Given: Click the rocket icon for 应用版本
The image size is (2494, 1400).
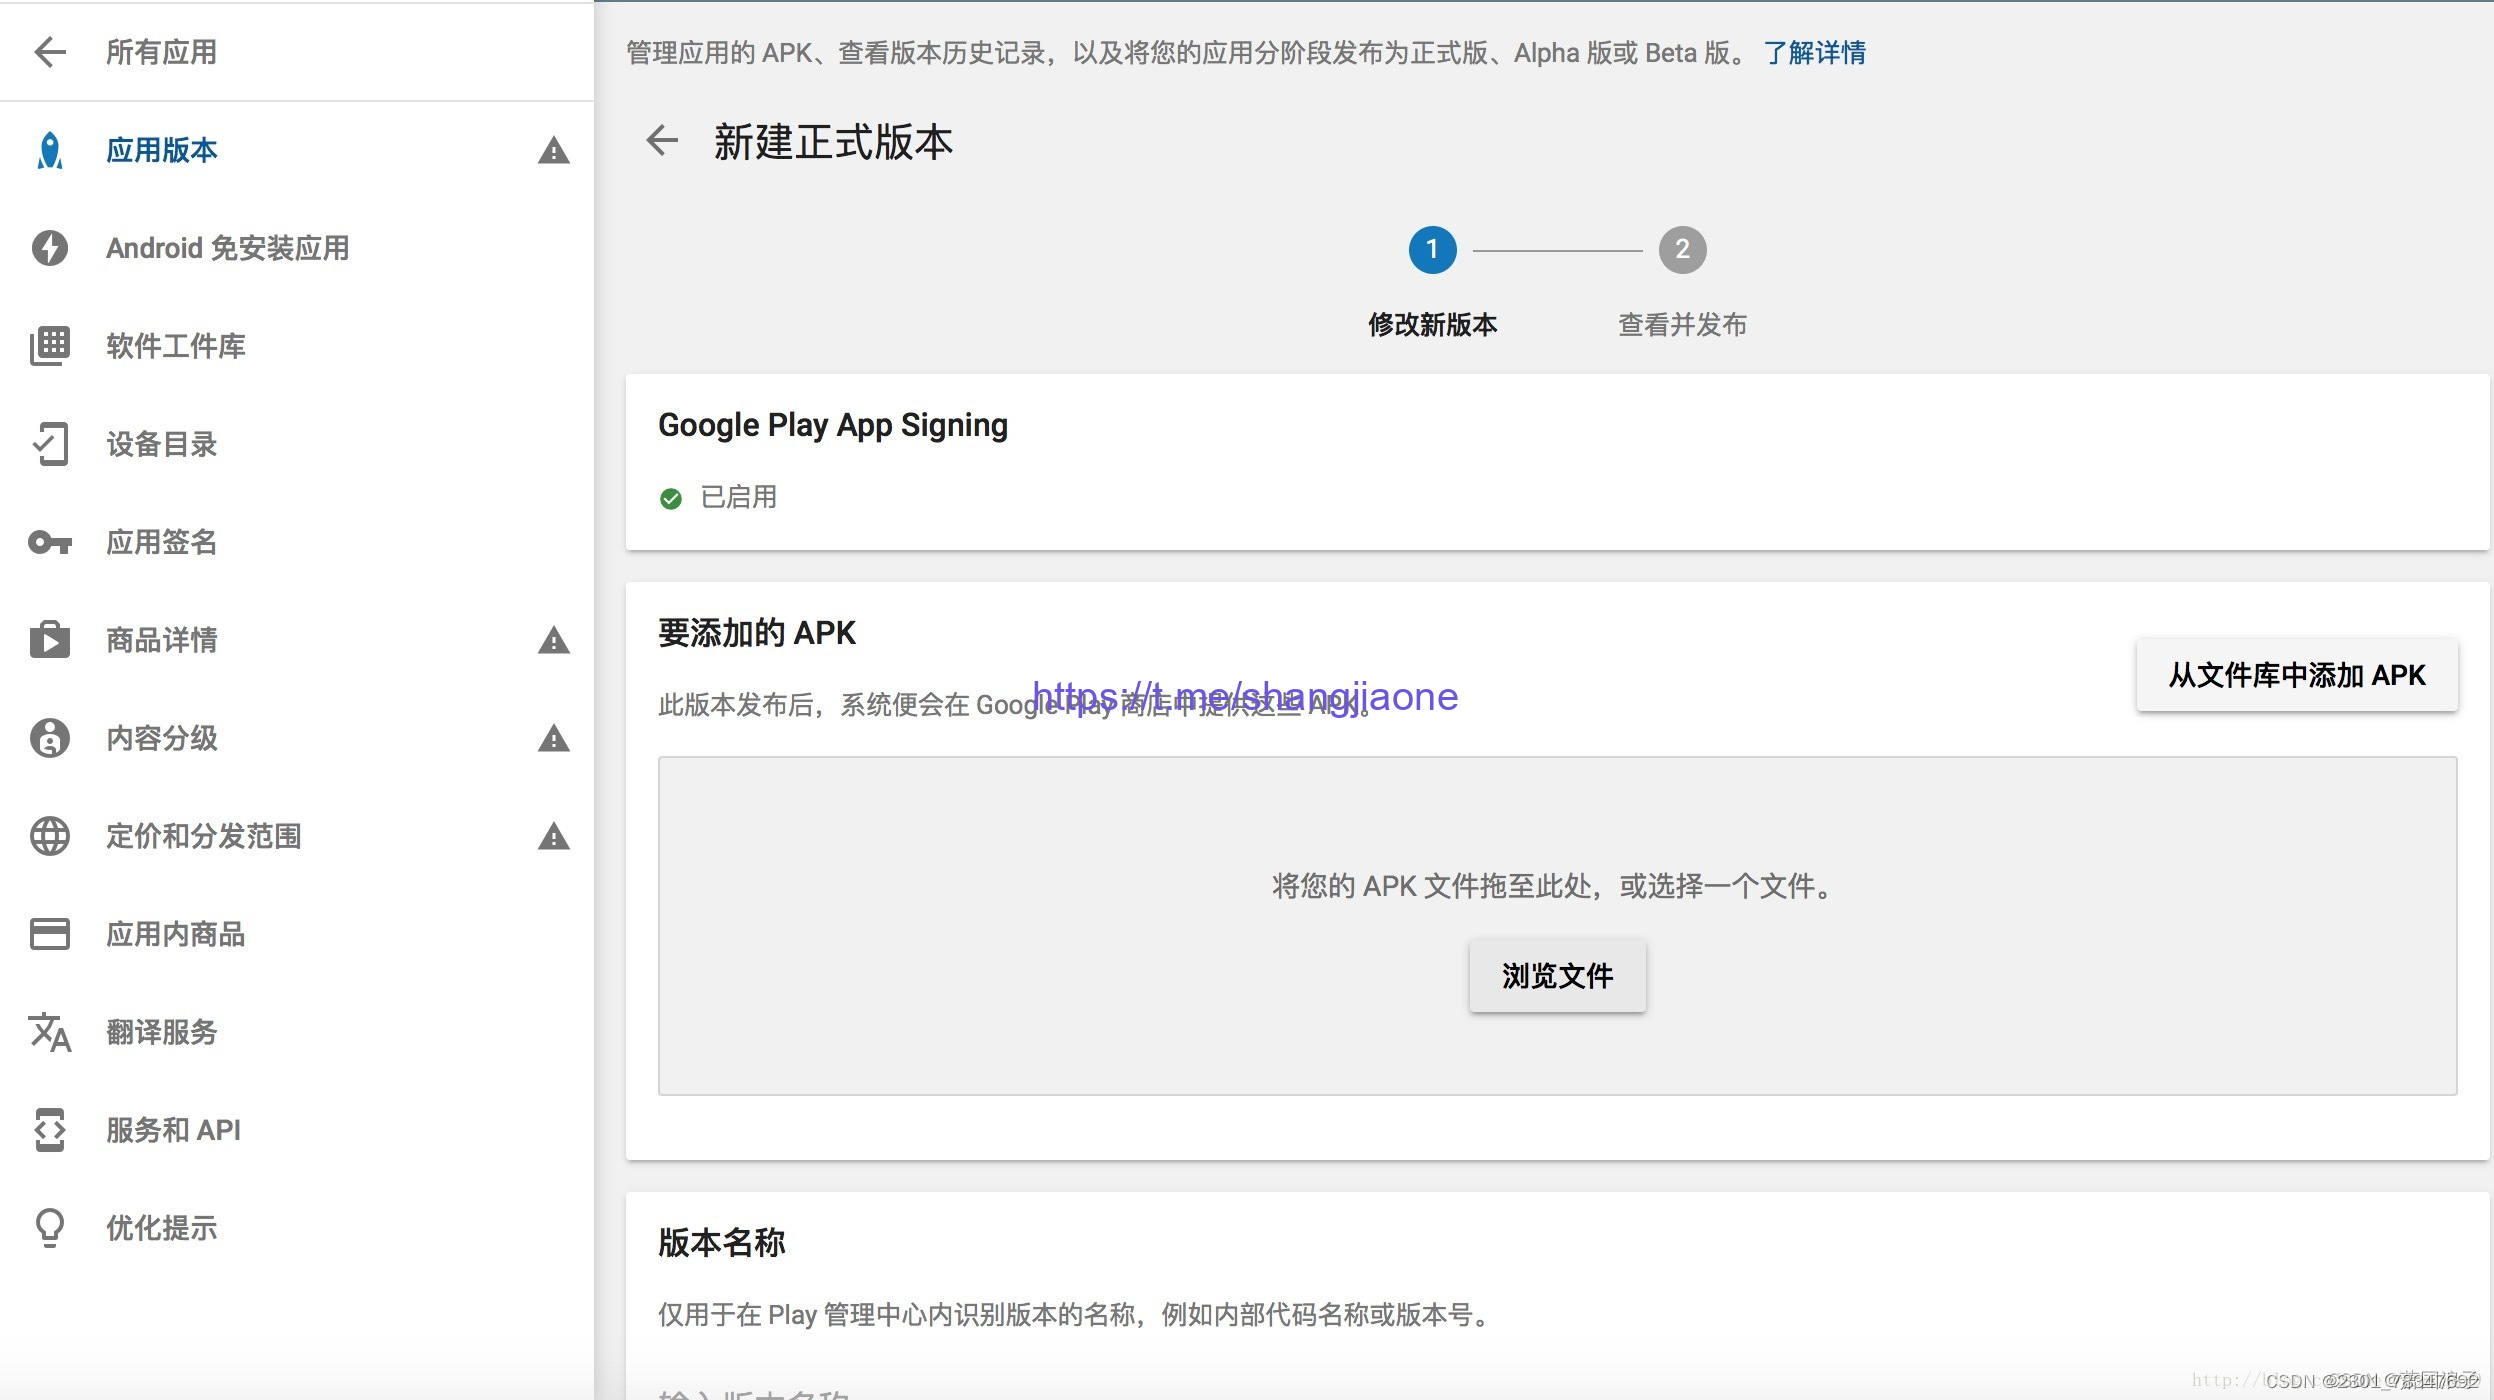Looking at the screenshot, I should 50,151.
